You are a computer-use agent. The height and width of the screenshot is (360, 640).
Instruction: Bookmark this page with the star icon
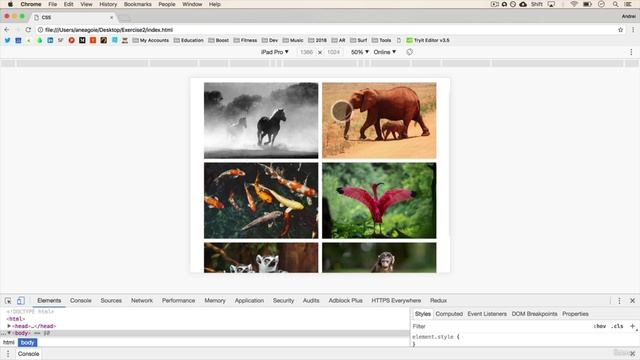pos(620,30)
